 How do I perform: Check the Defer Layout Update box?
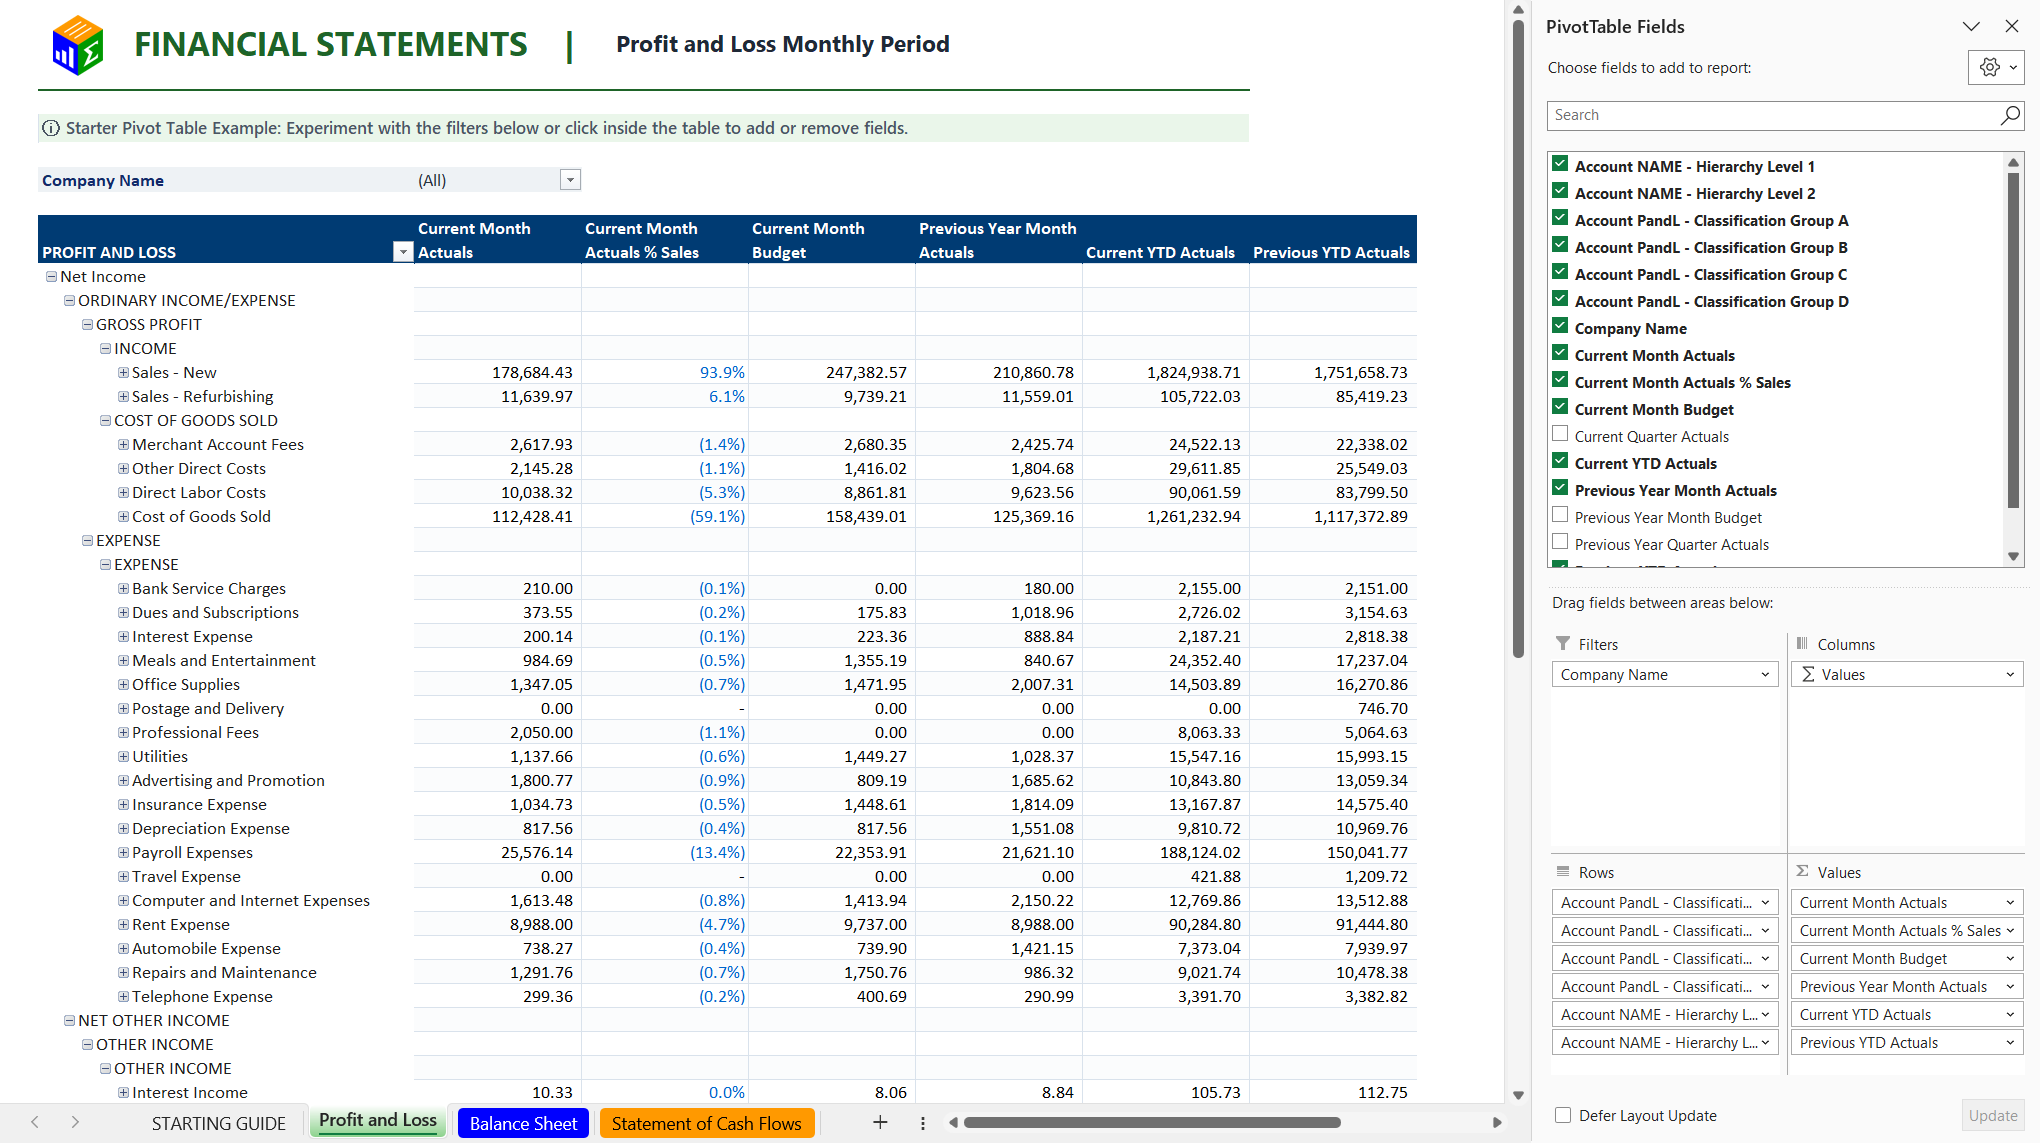point(1563,1115)
